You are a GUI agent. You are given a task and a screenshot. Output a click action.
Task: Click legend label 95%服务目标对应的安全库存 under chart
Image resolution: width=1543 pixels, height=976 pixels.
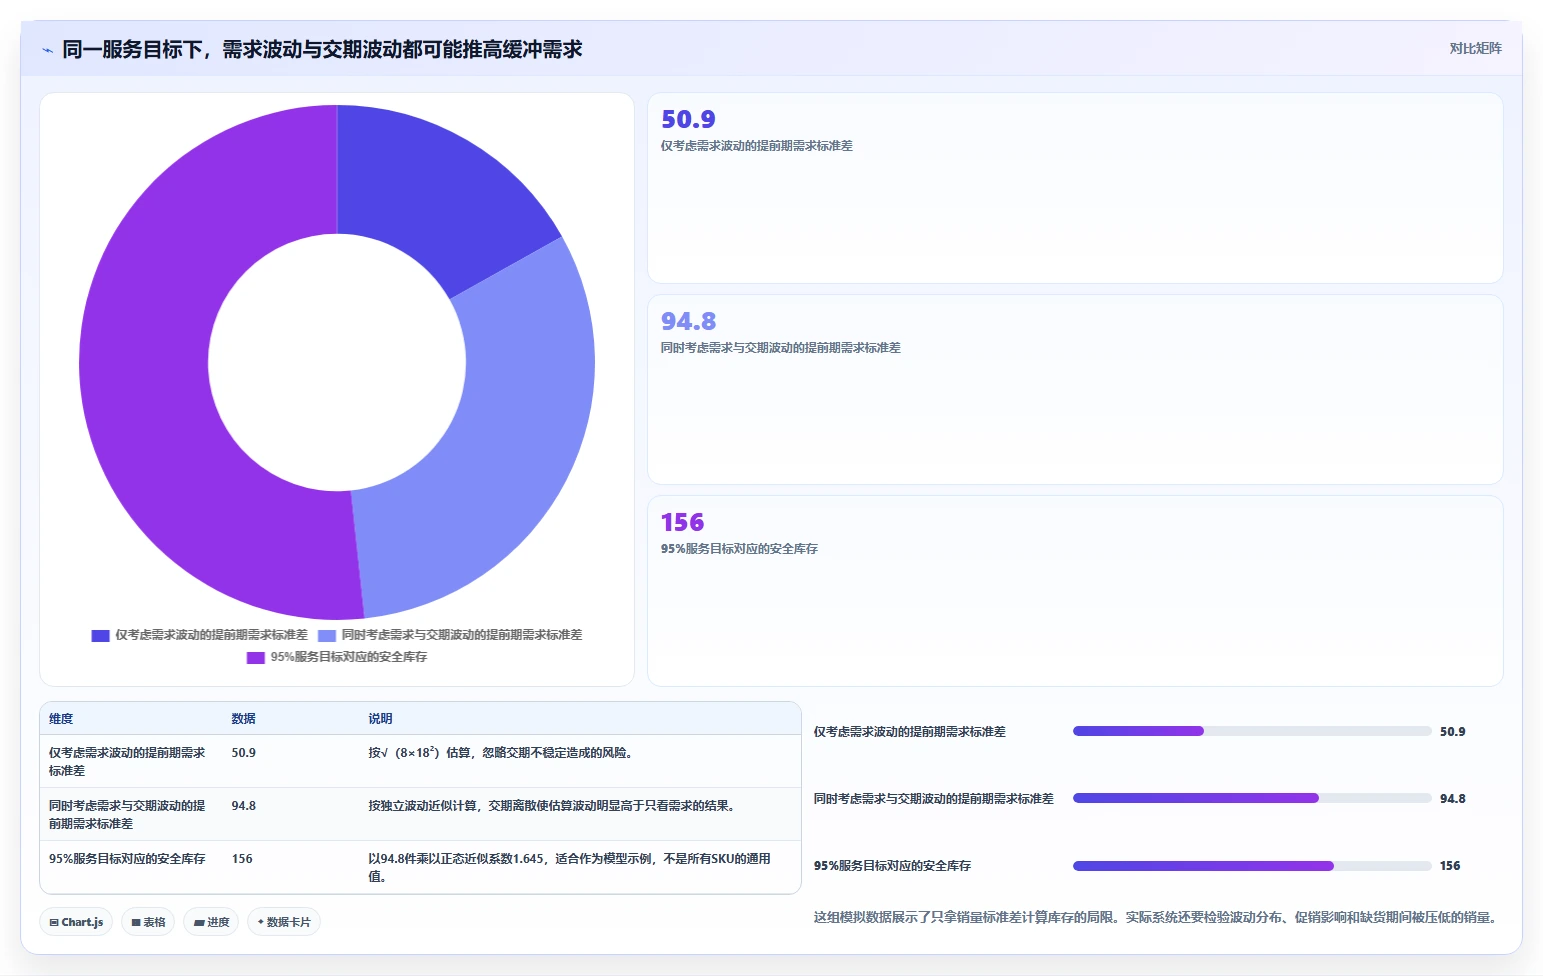point(349,657)
